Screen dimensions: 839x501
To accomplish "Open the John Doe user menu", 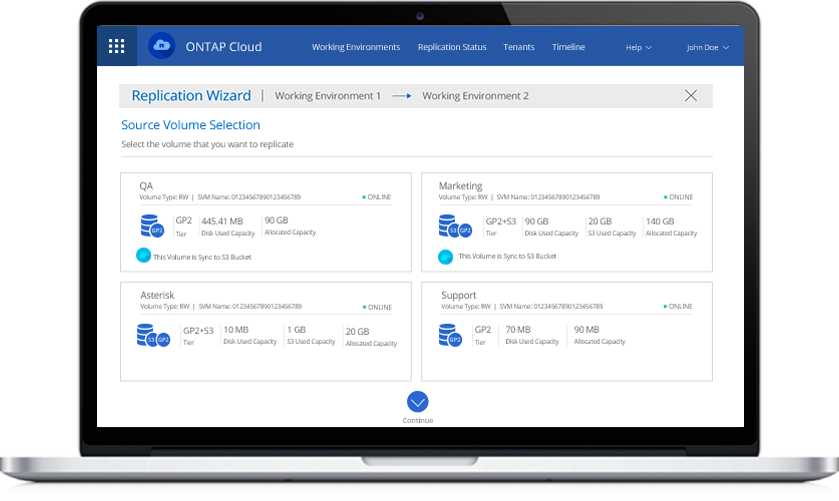I will click(707, 48).
